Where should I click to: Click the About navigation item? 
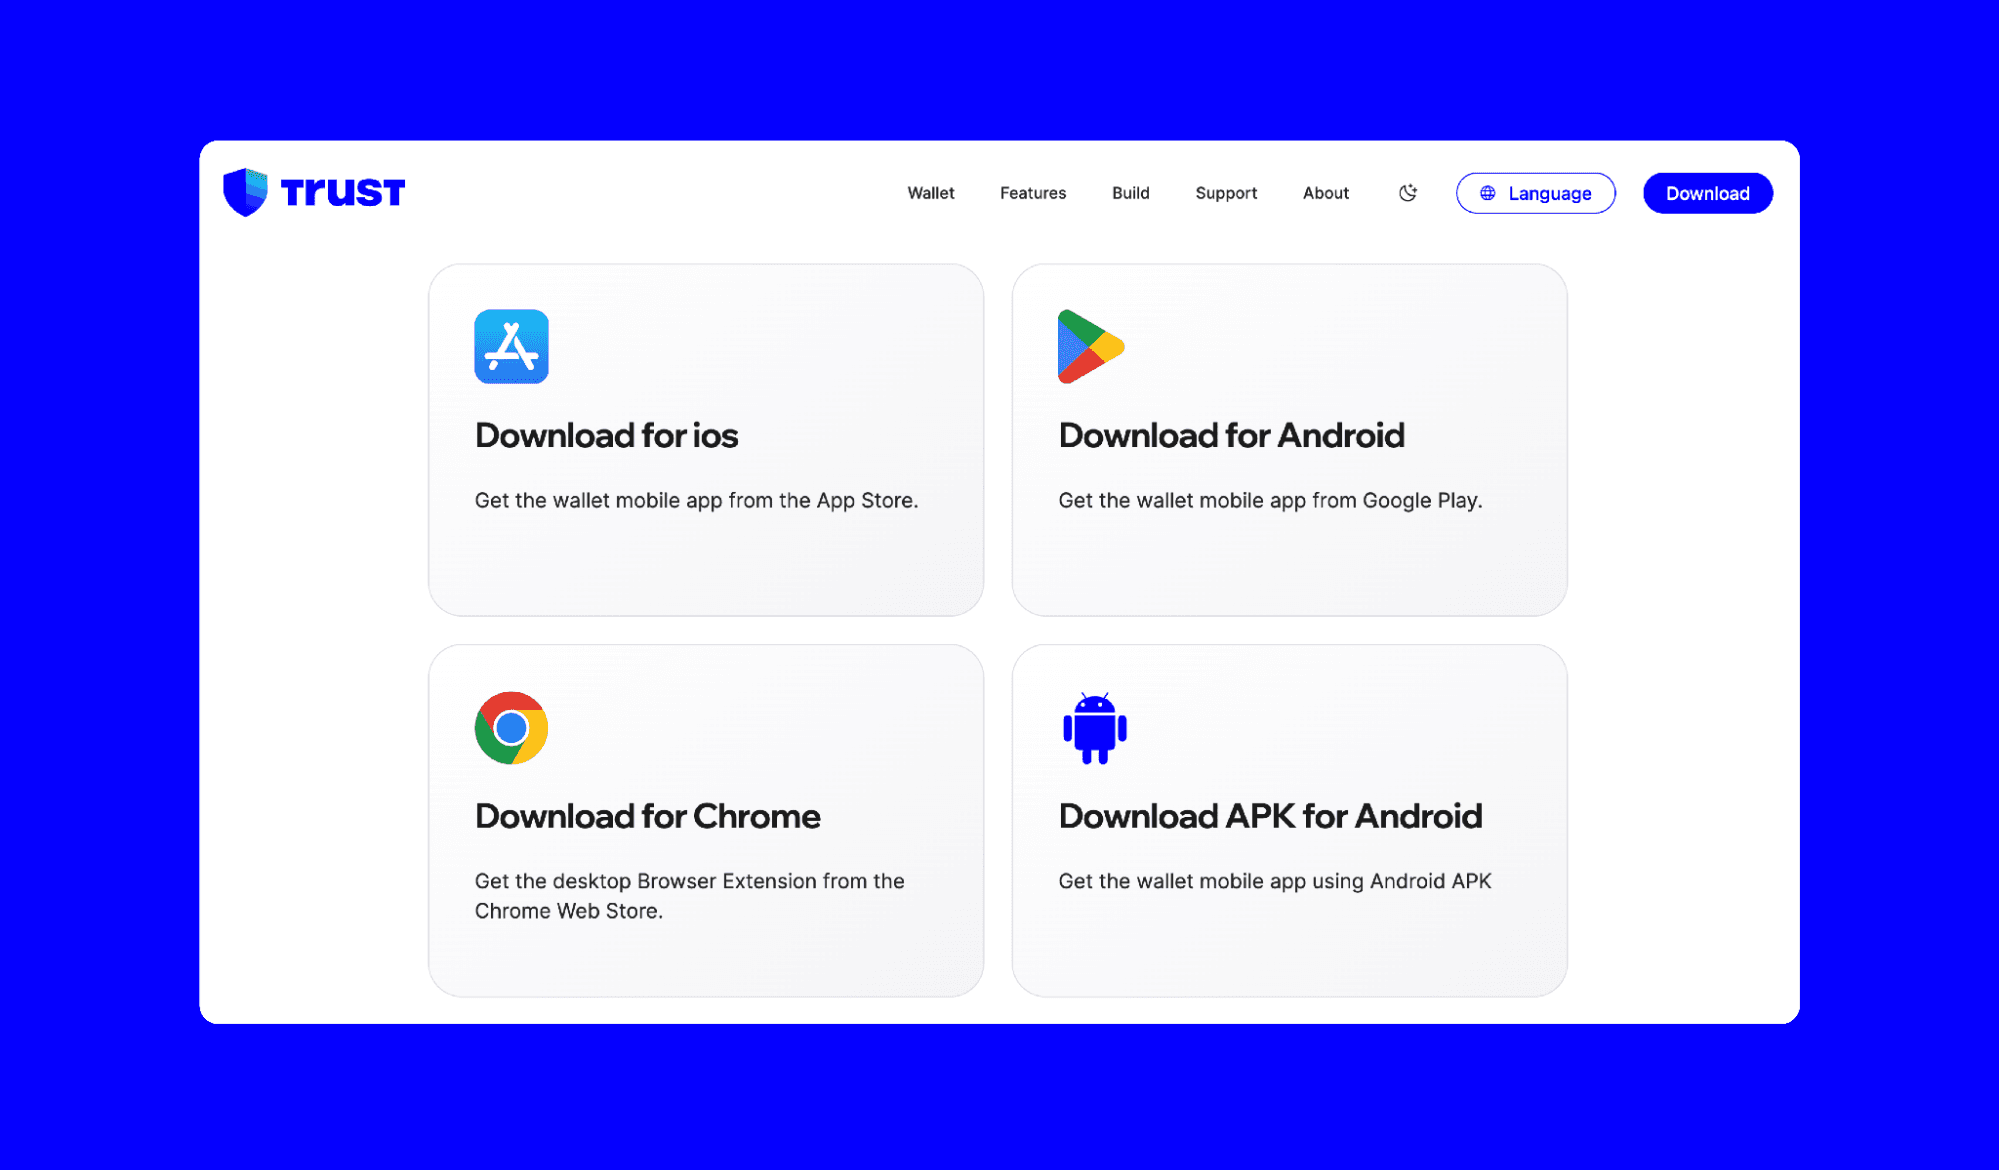(x=1326, y=192)
